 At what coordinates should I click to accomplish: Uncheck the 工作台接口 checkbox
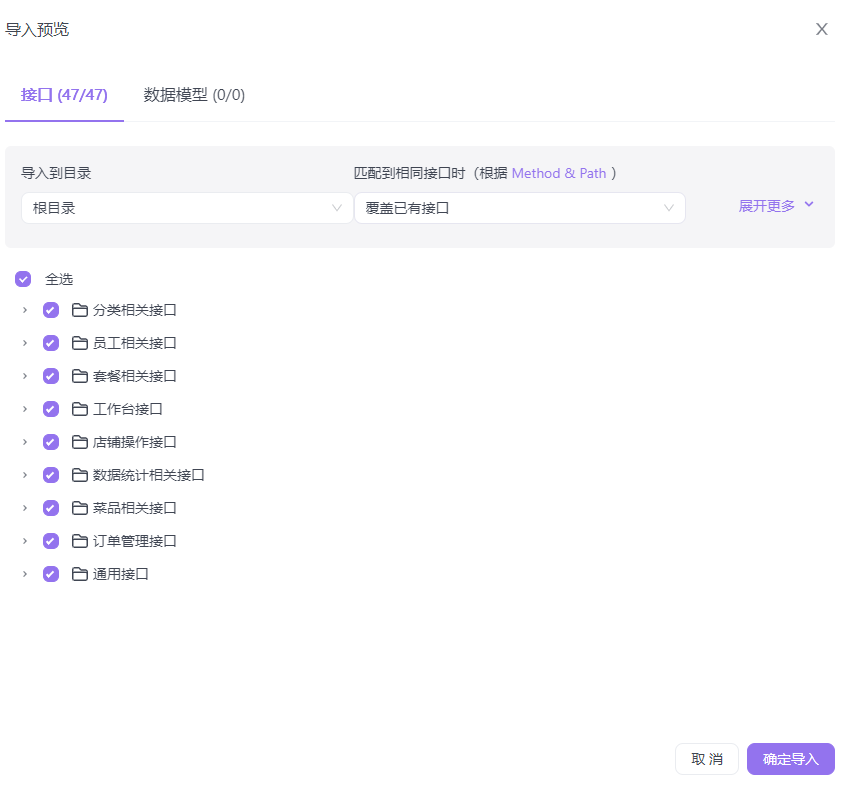coord(51,409)
